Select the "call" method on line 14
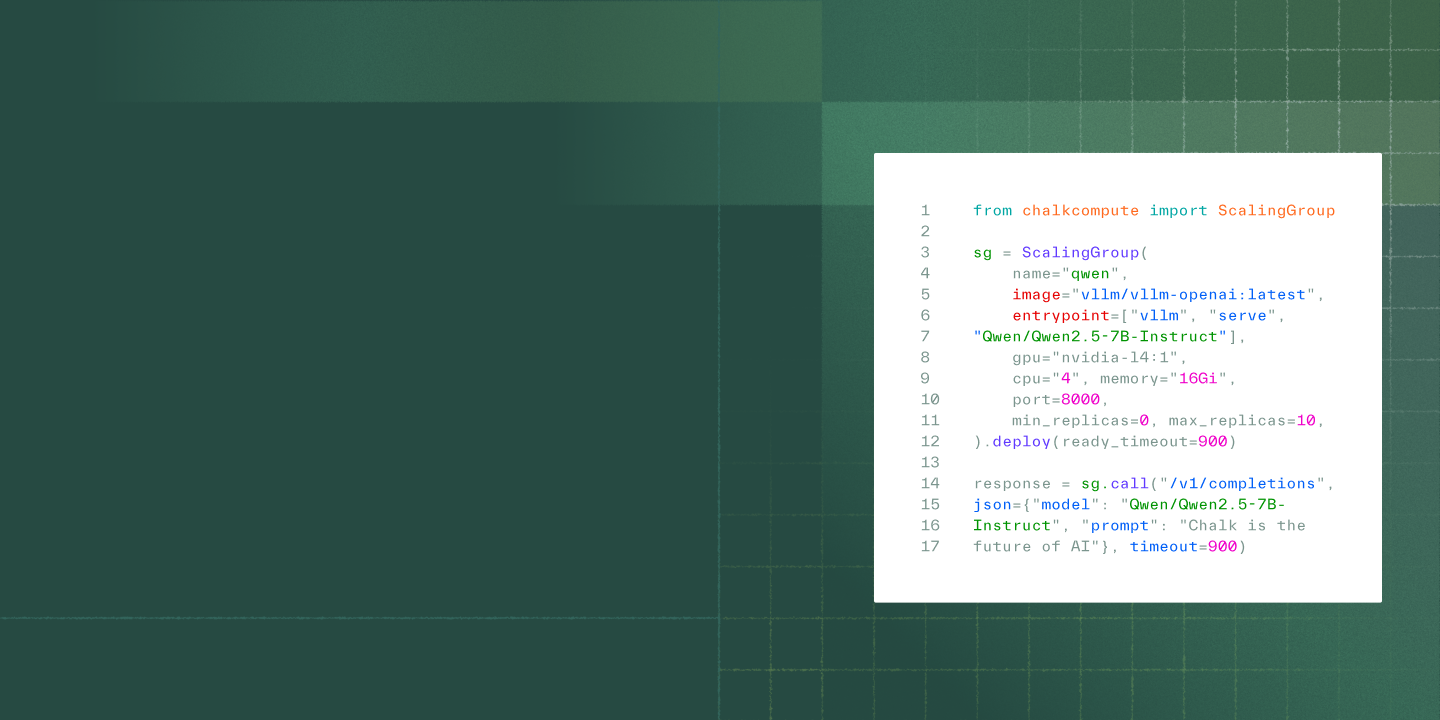This screenshot has width=1440, height=720. [1129, 484]
